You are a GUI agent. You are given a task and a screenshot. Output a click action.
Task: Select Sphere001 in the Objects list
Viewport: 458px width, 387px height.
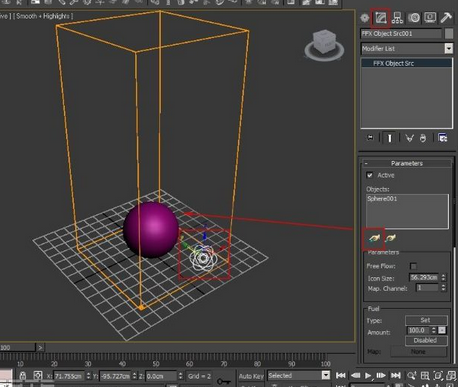382,199
